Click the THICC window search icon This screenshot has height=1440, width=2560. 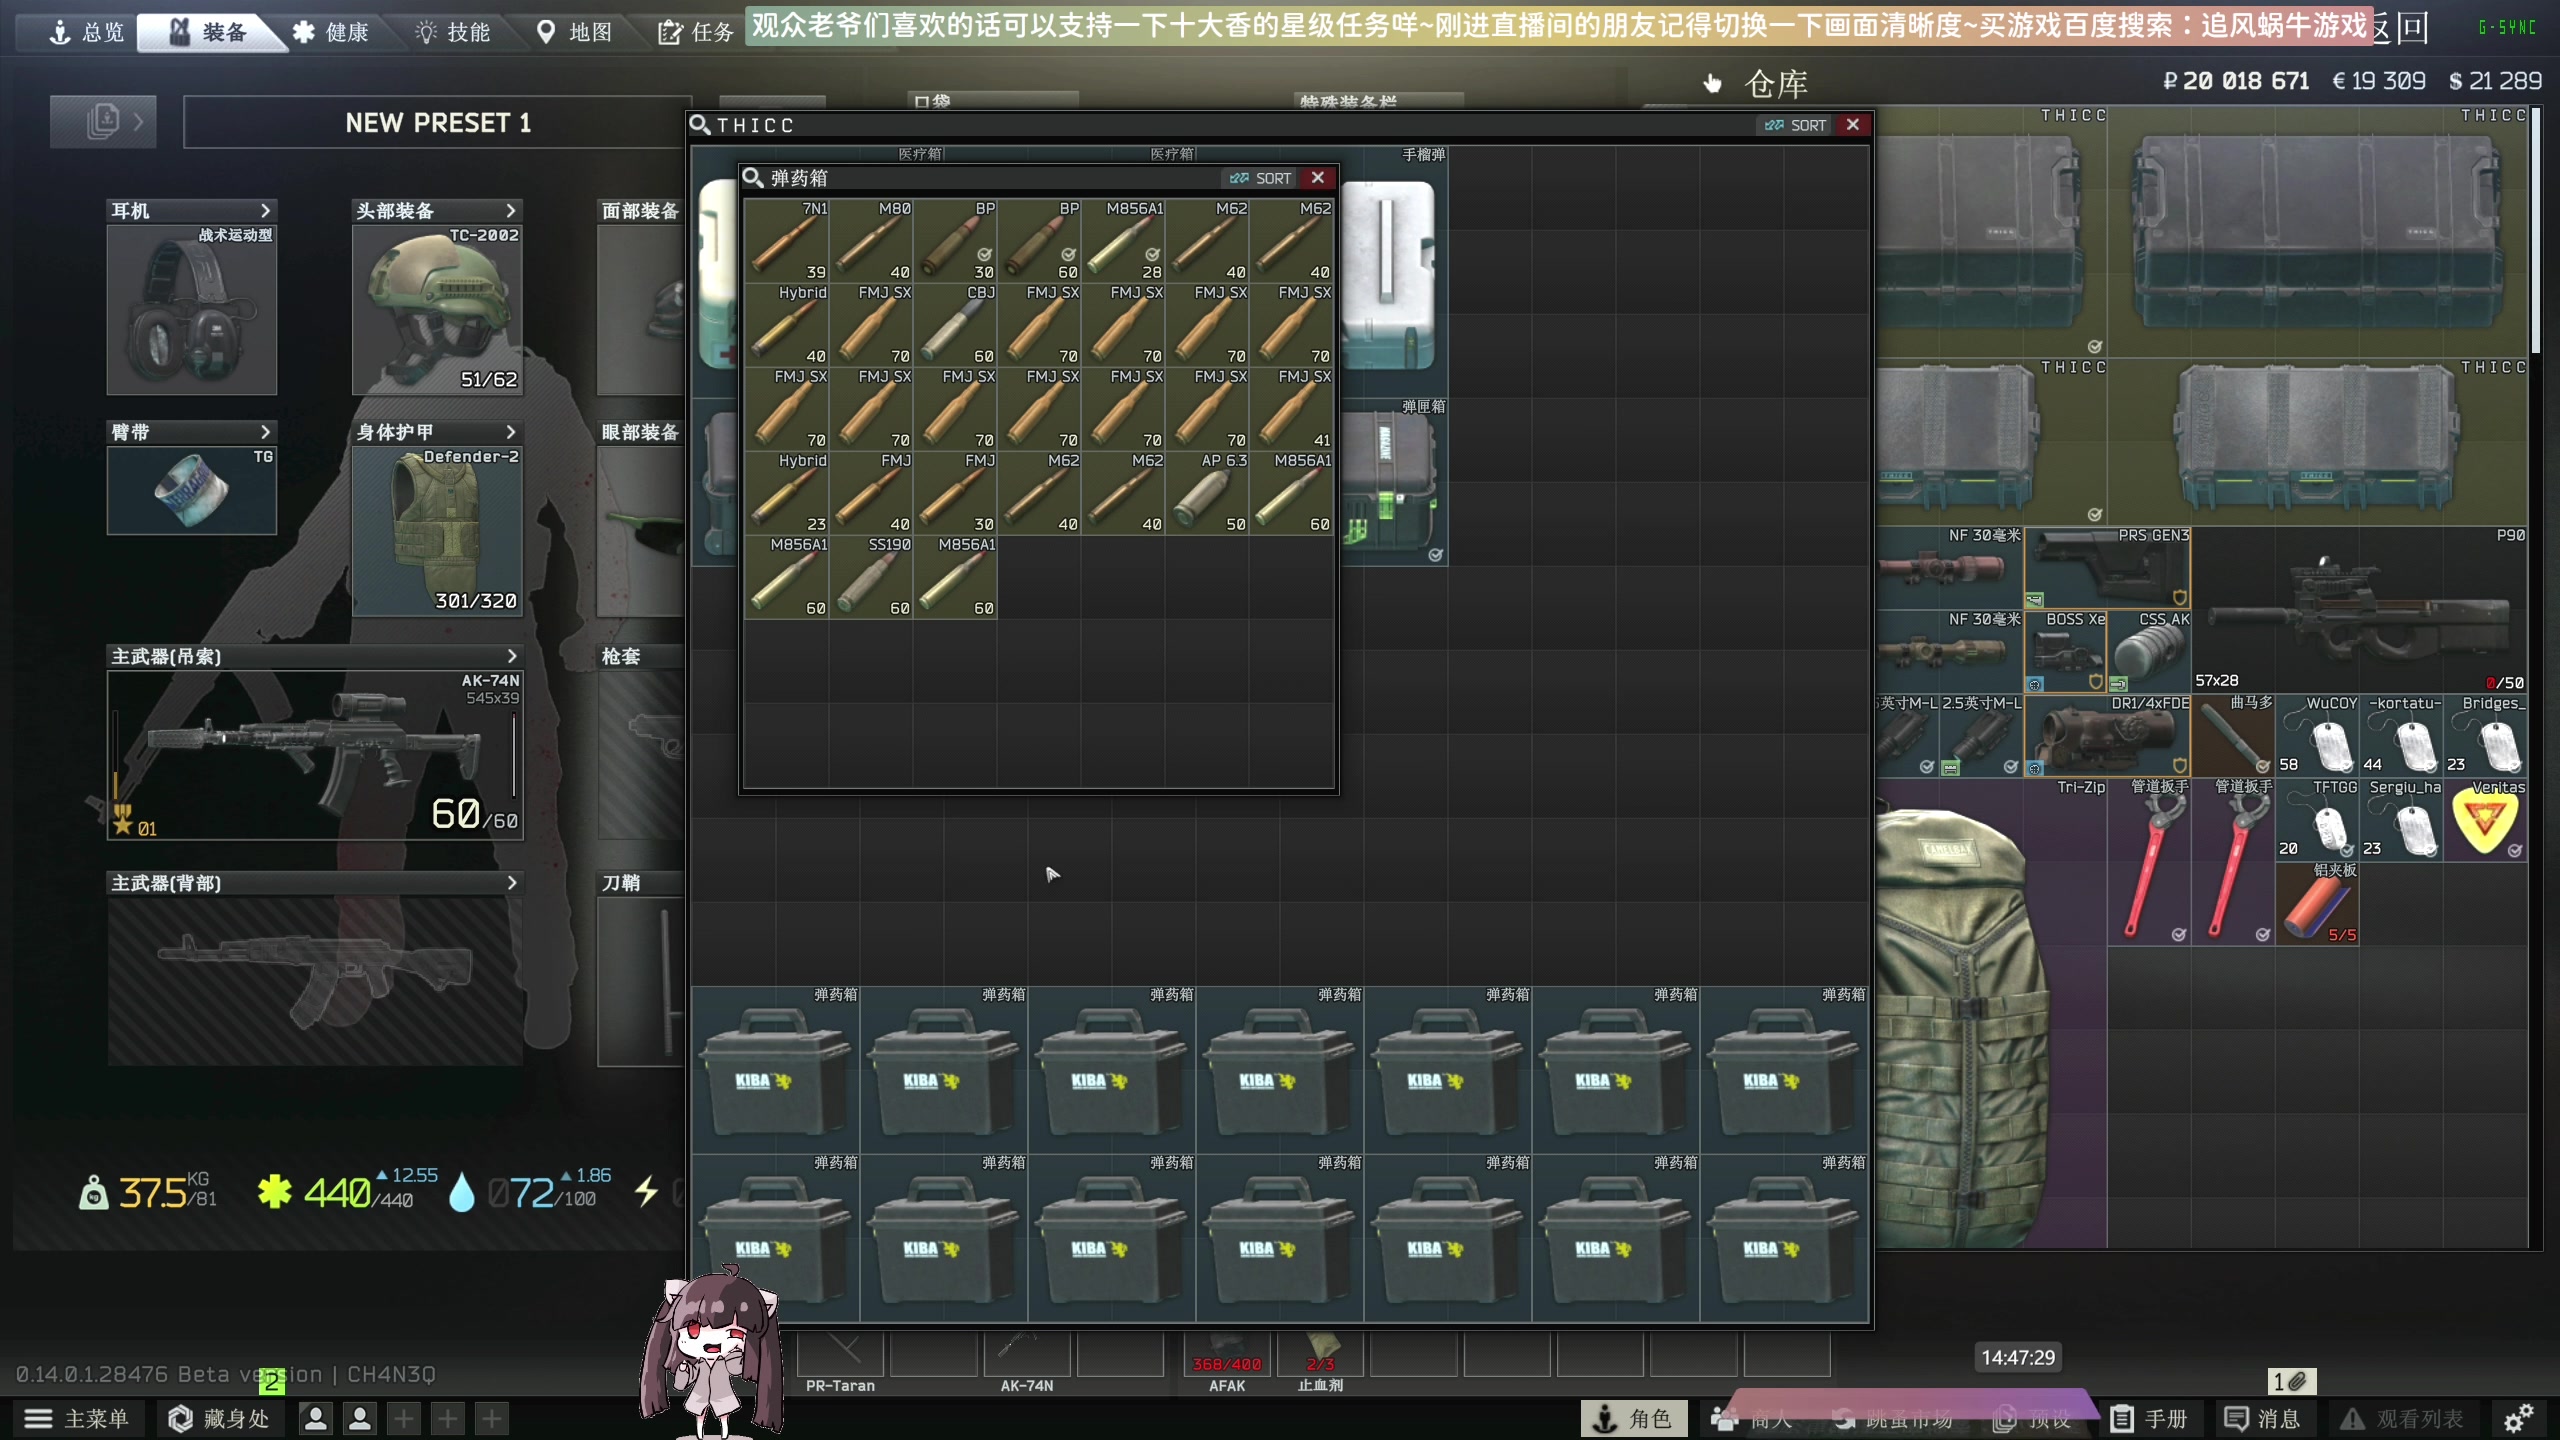700,125
